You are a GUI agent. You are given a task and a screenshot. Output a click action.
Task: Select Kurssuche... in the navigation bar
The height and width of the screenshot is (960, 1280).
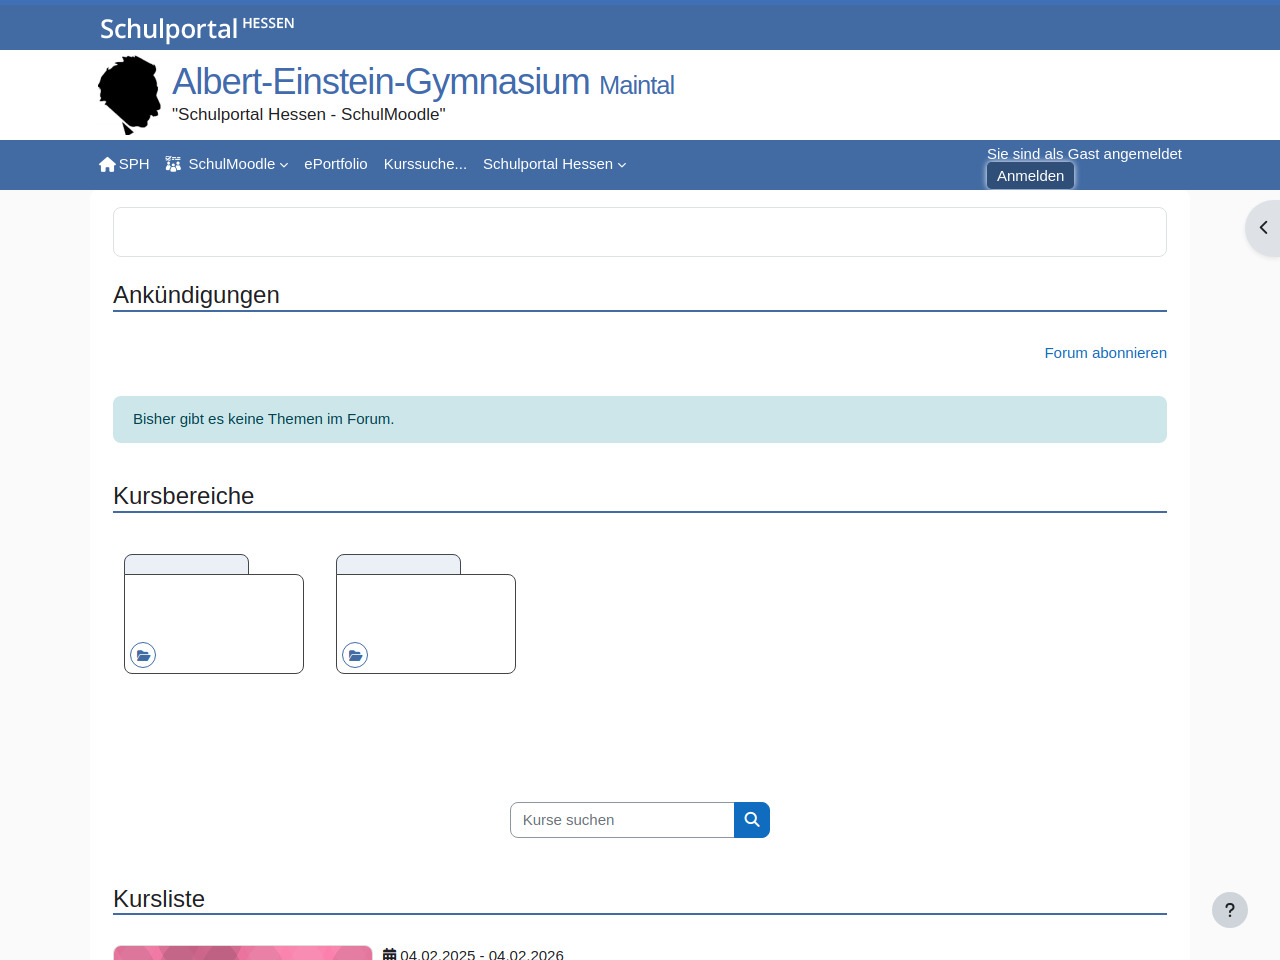click(x=425, y=164)
